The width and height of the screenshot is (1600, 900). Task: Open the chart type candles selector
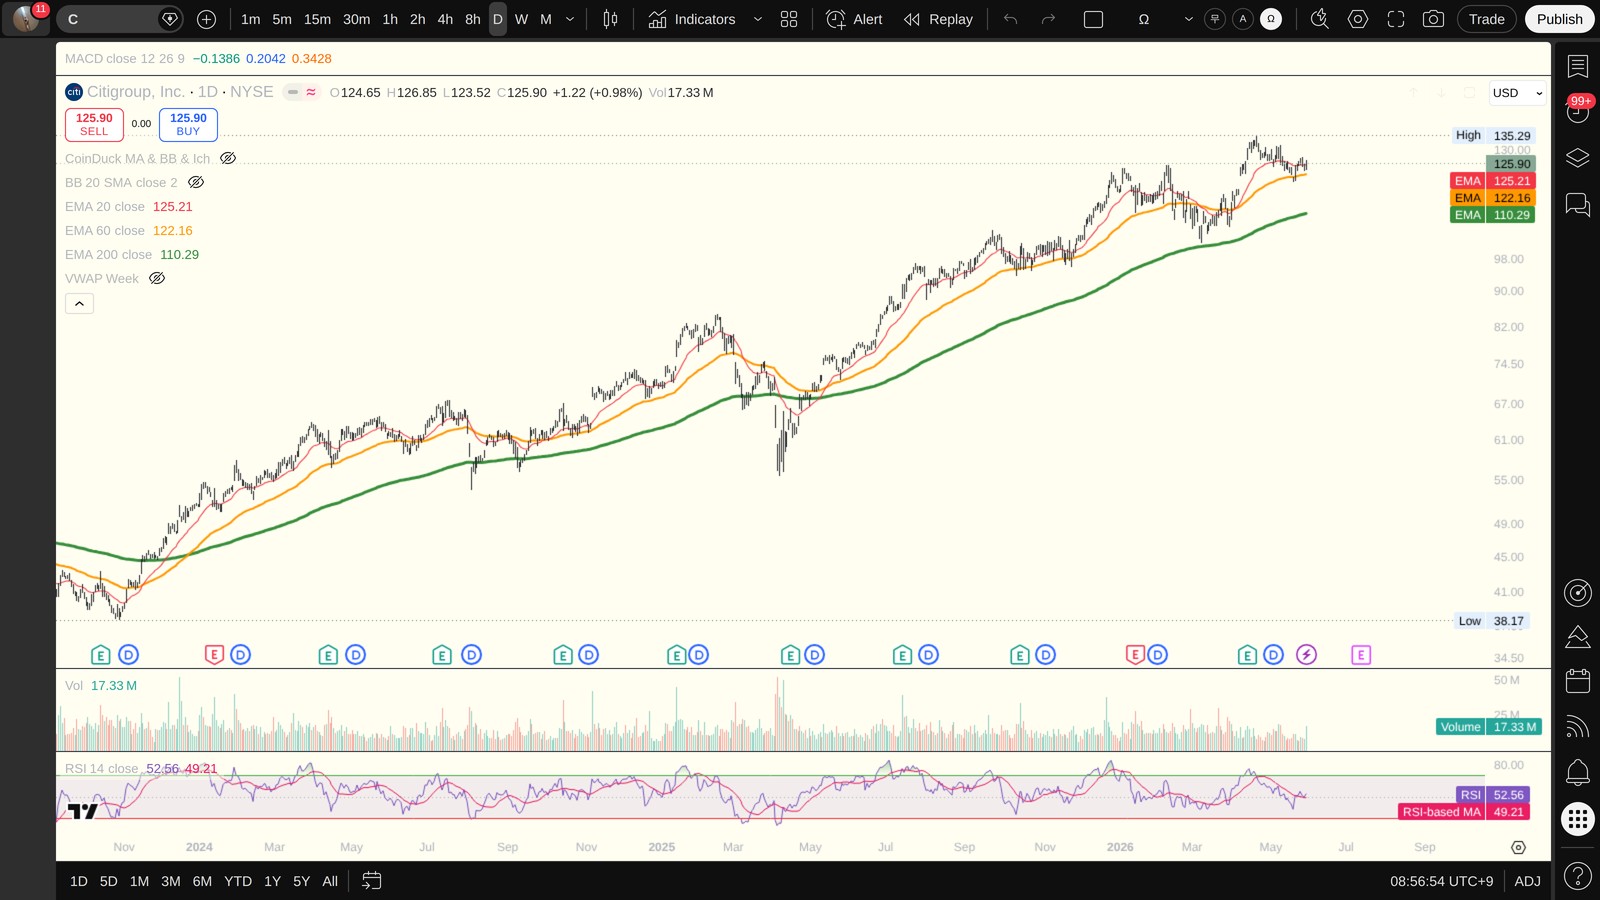coord(610,19)
